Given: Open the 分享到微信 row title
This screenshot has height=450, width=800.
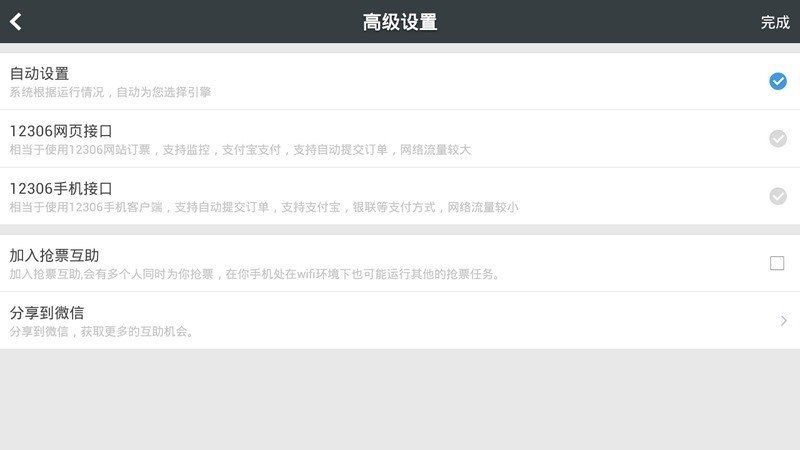Looking at the screenshot, I should (46, 313).
